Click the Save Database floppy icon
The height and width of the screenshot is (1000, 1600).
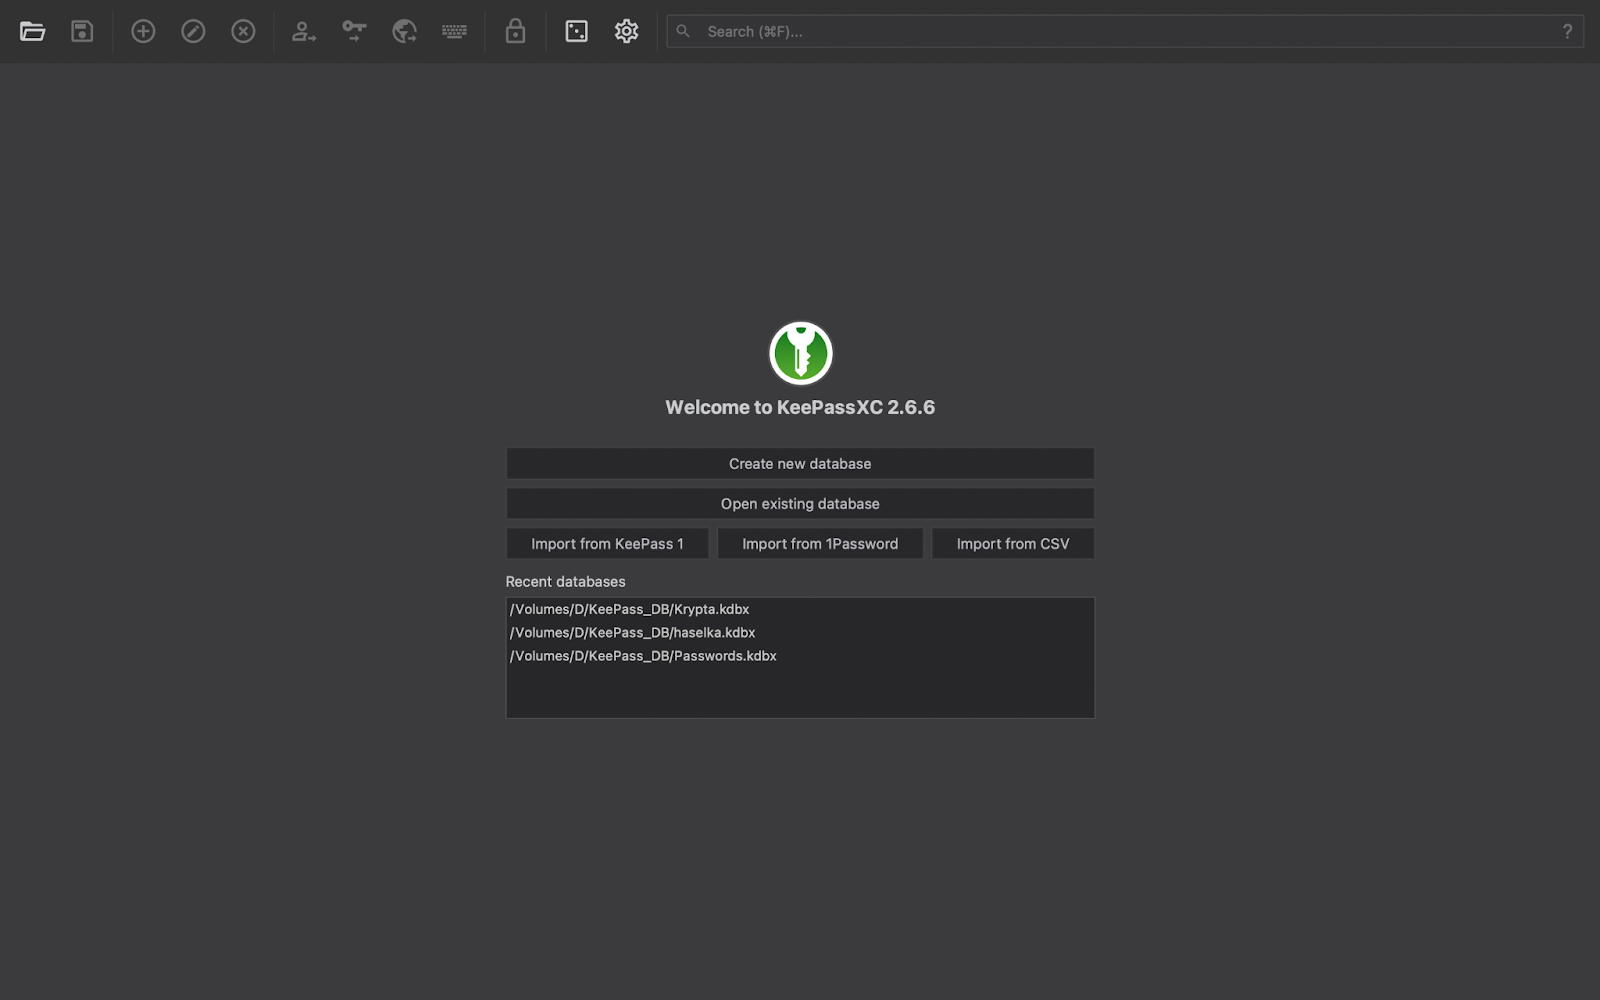pyautogui.click(x=82, y=31)
